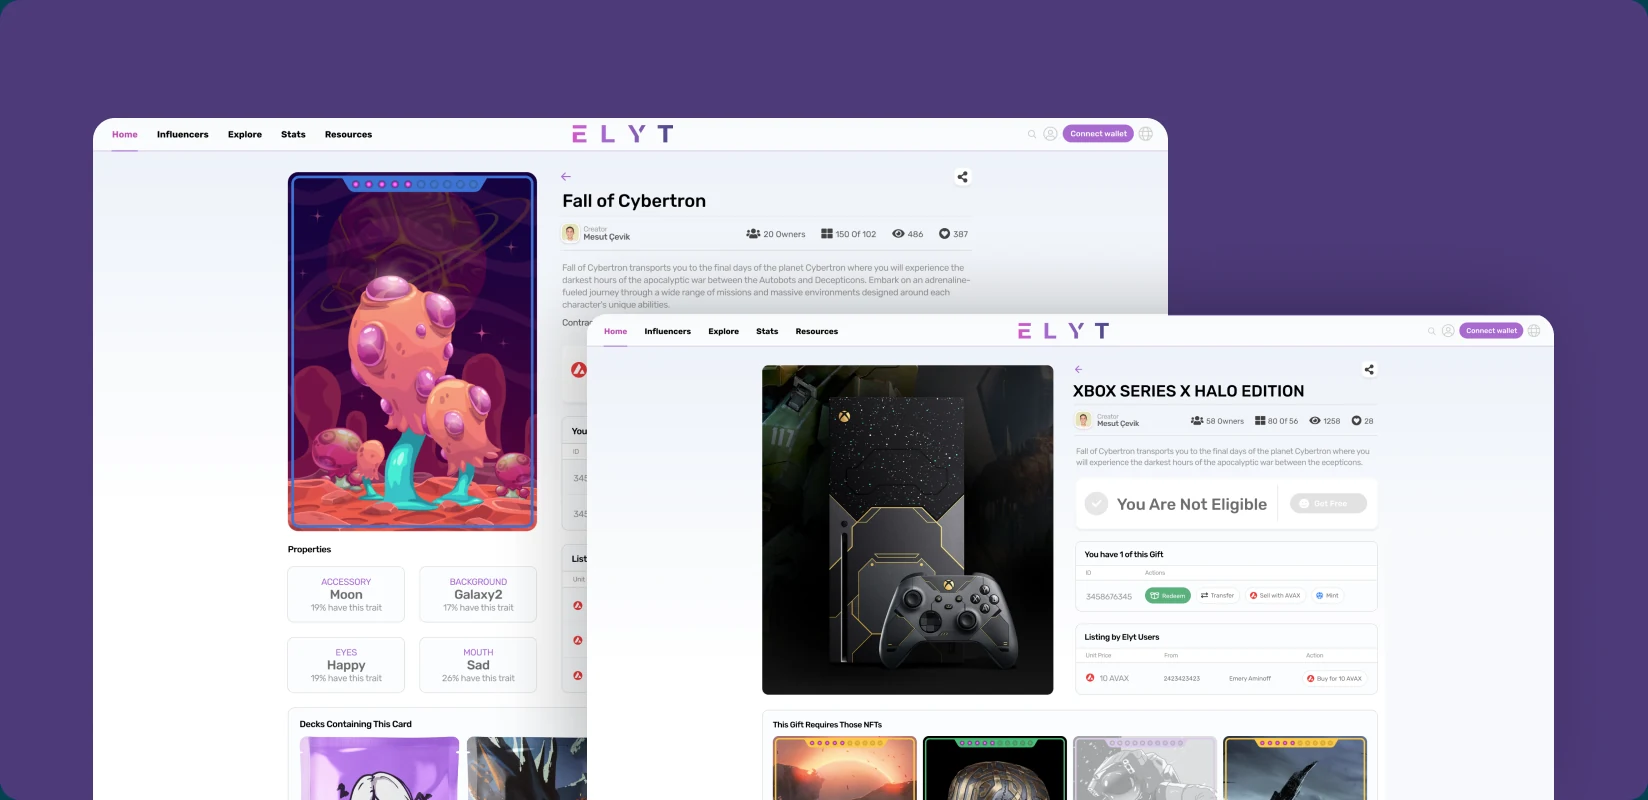Click the ELYT logo in the back window
Image resolution: width=1648 pixels, height=800 pixels.
coord(622,134)
